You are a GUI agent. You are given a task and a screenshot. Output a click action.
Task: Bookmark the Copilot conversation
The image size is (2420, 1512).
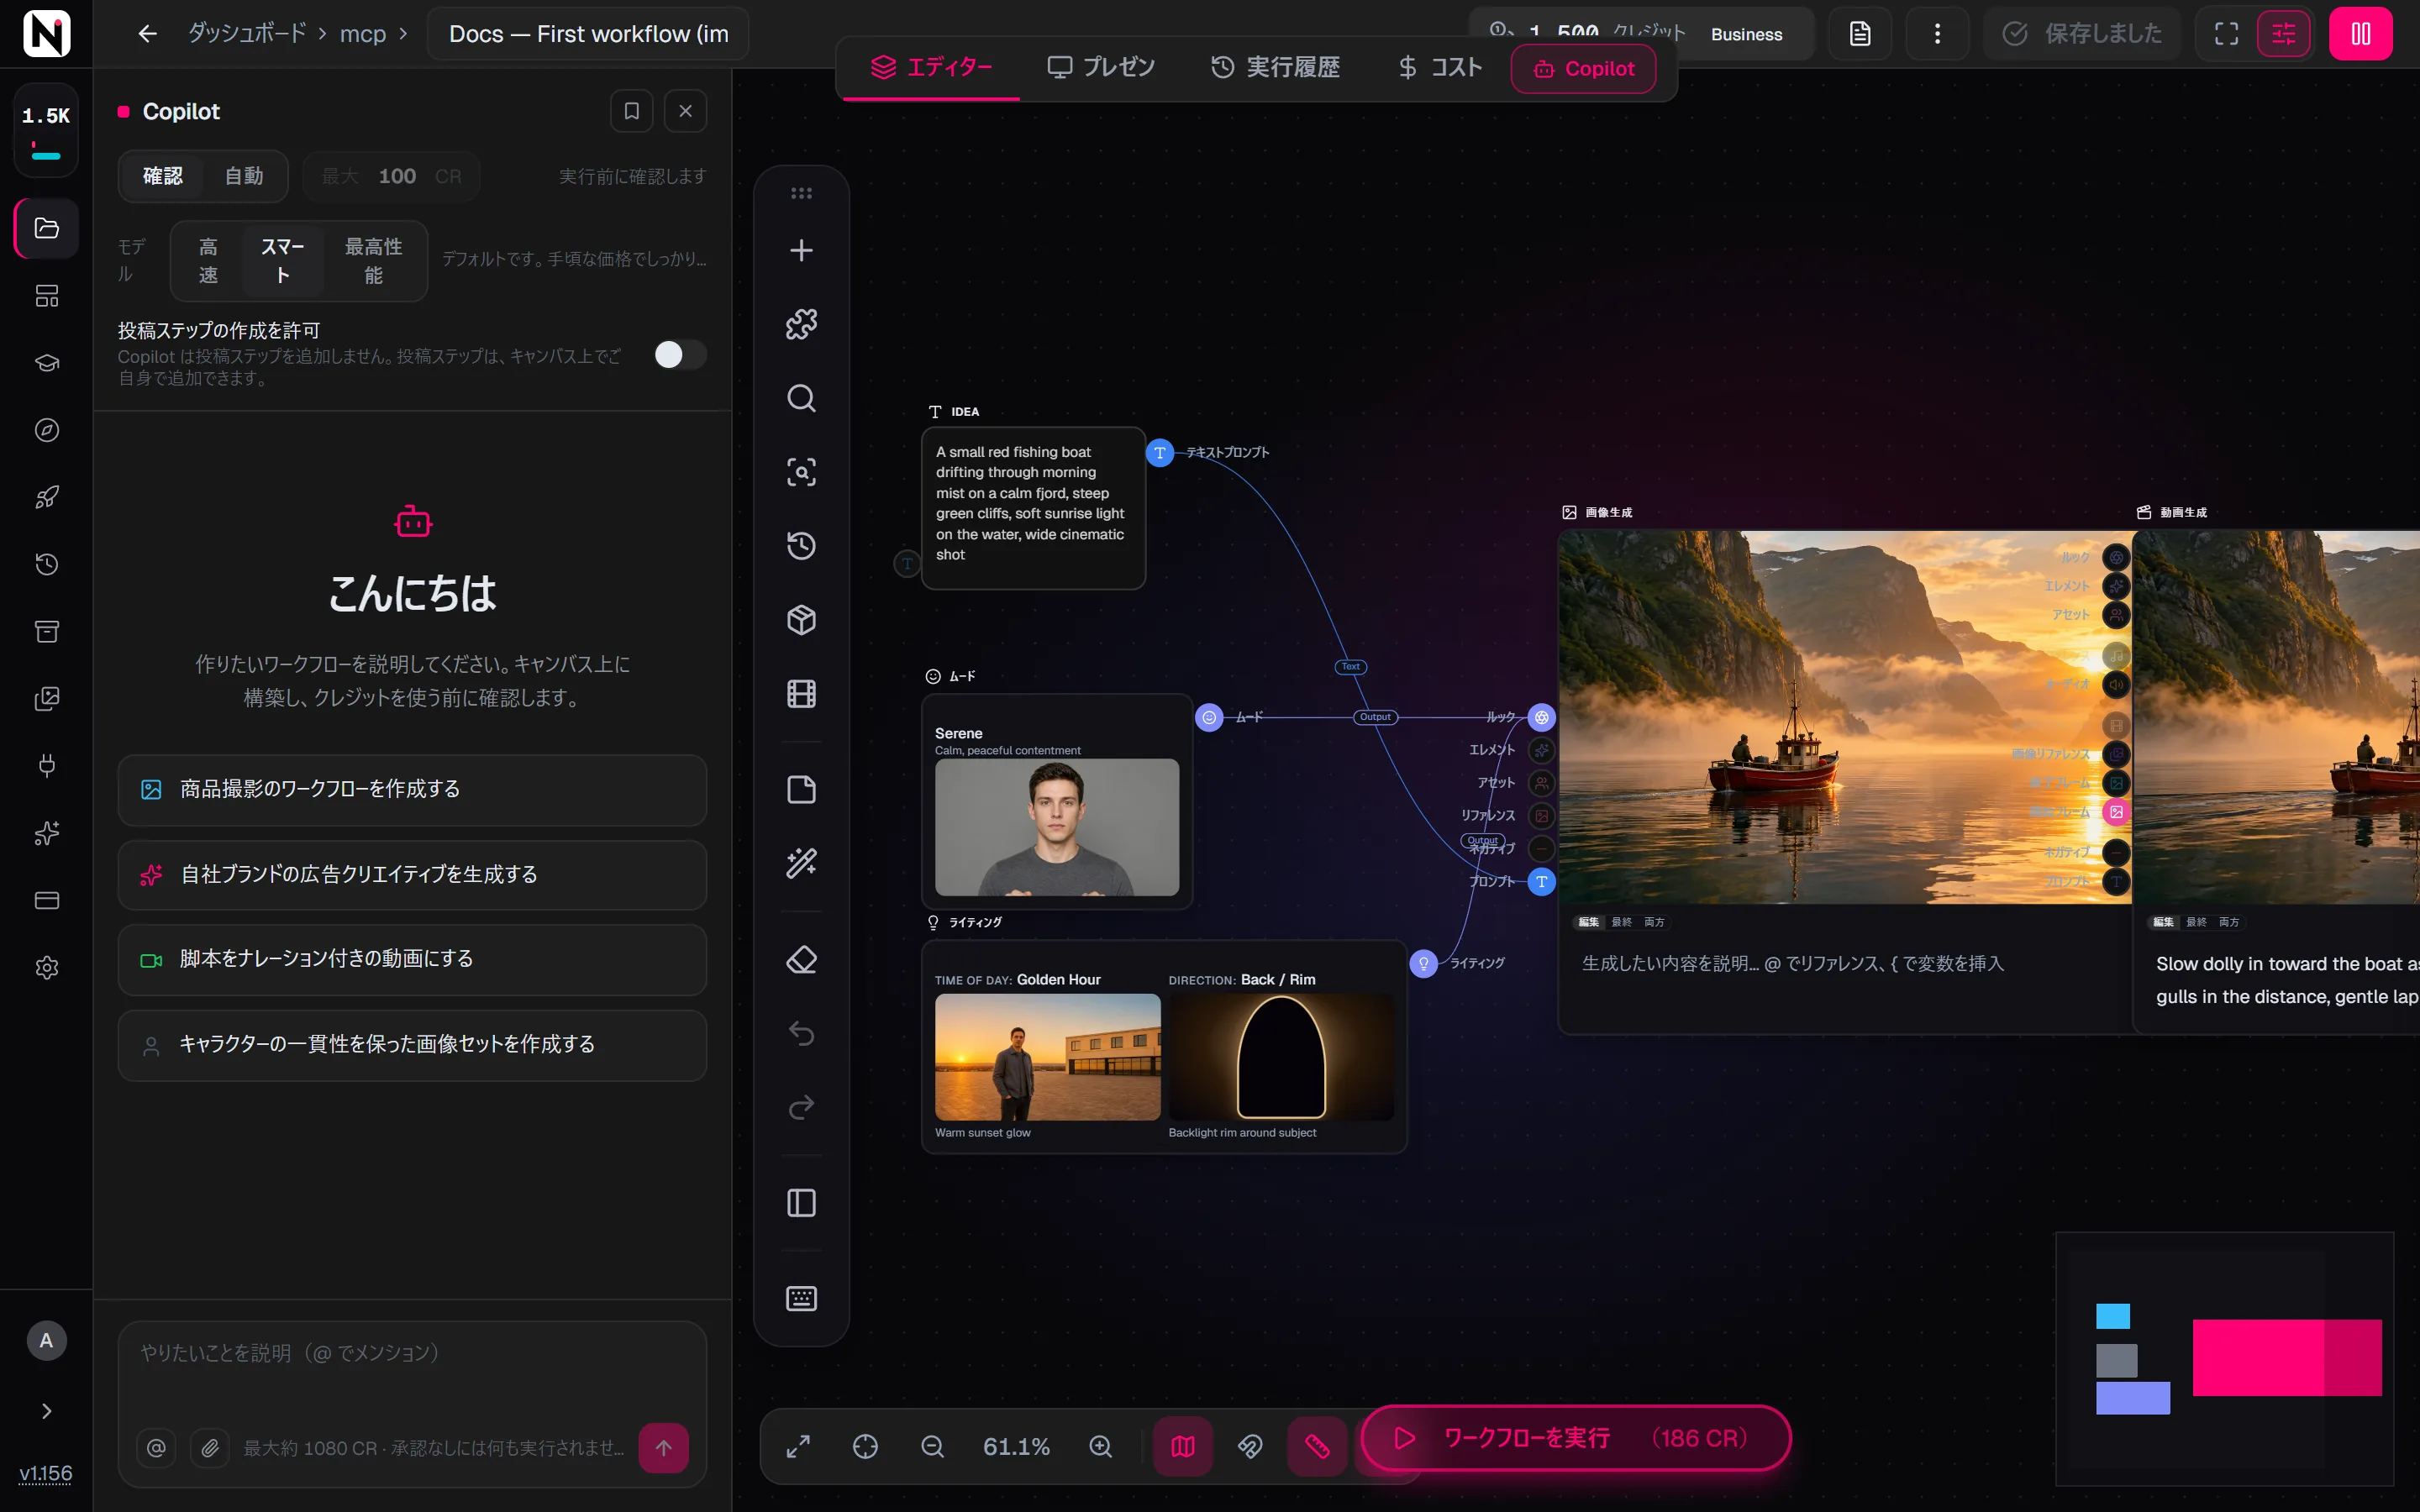coord(631,111)
